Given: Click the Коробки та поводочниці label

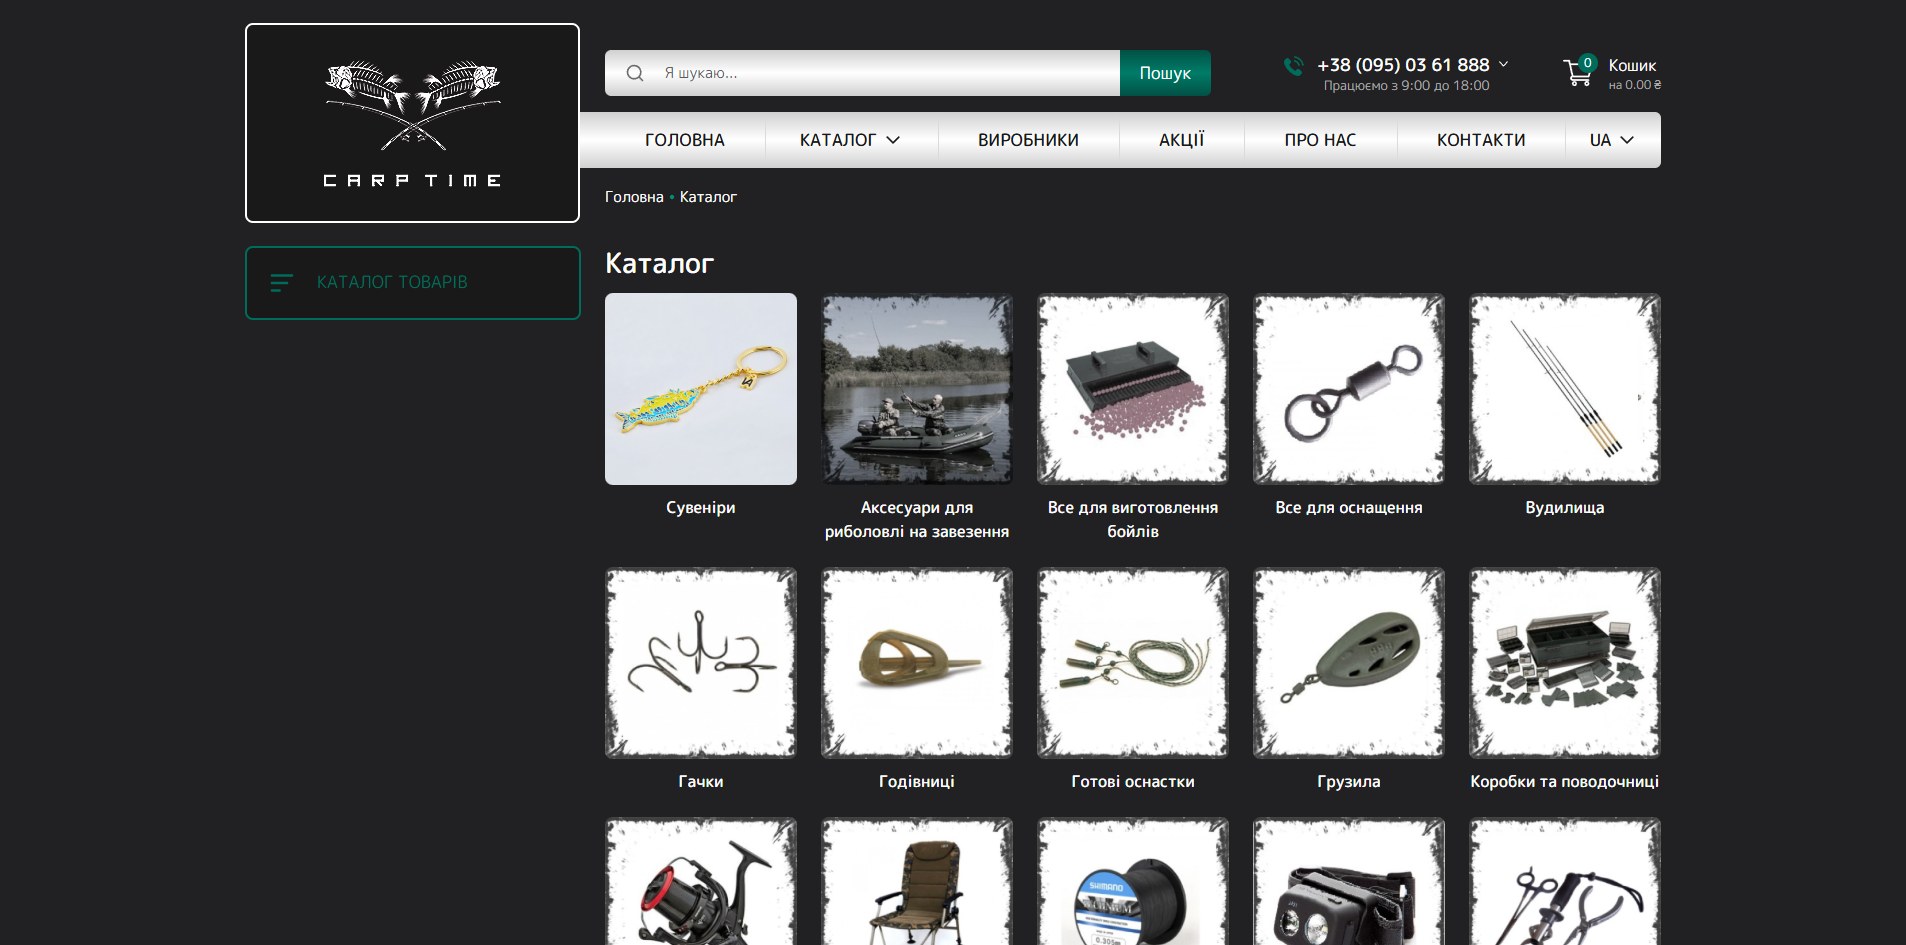Looking at the screenshot, I should coord(1565,782).
